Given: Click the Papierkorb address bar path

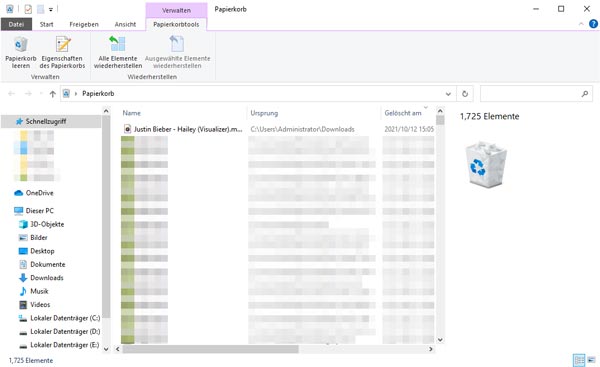Looking at the screenshot, I should 98,93.
